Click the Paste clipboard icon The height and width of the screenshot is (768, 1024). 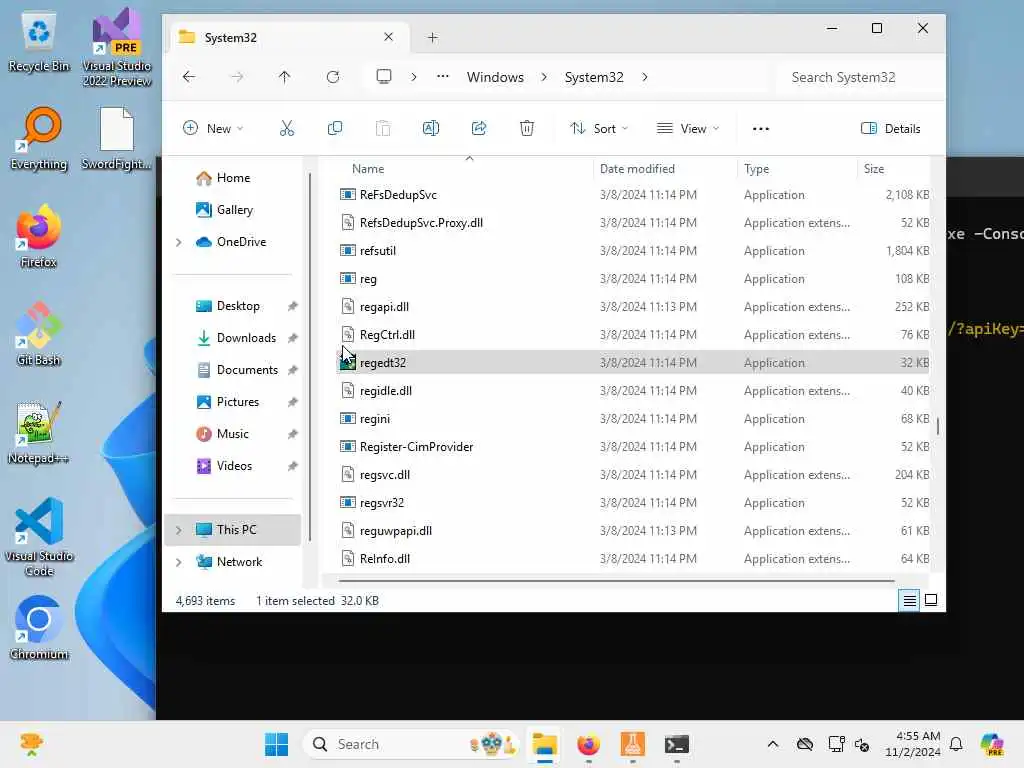coord(383,128)
